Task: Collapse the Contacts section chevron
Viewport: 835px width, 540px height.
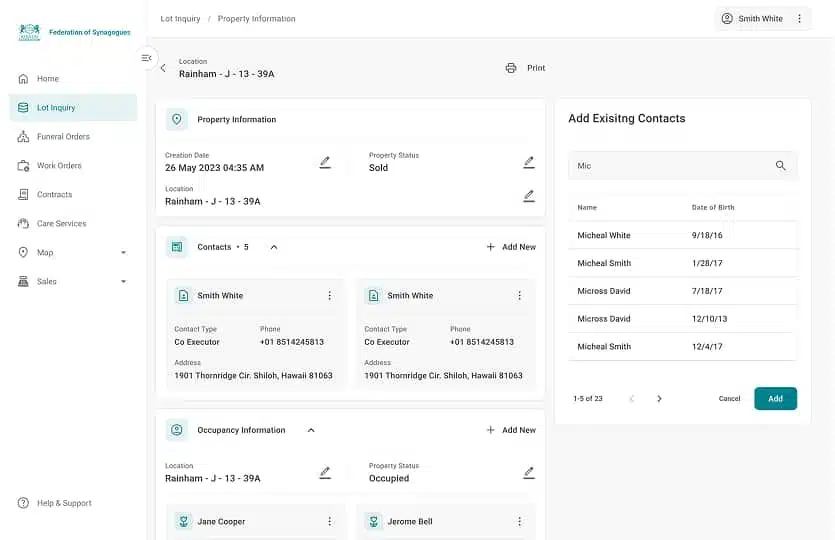Action: (x=274, y=247)
